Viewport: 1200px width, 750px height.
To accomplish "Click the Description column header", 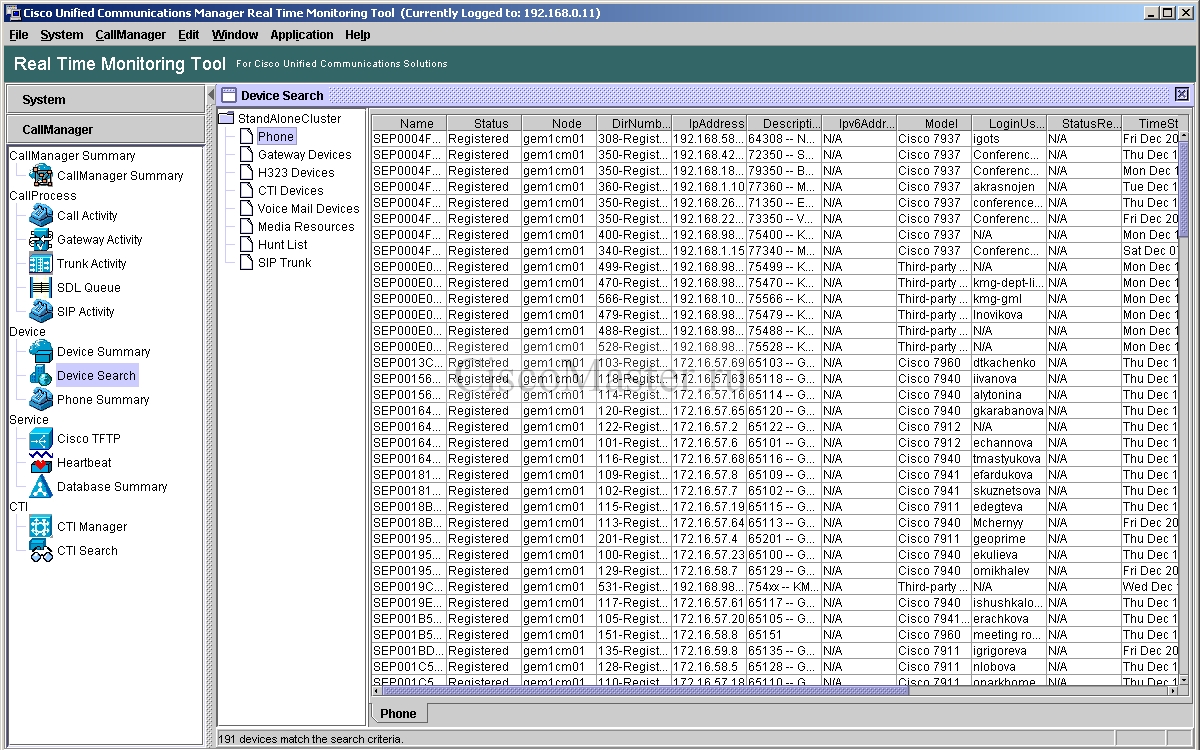I will (784, 123).
